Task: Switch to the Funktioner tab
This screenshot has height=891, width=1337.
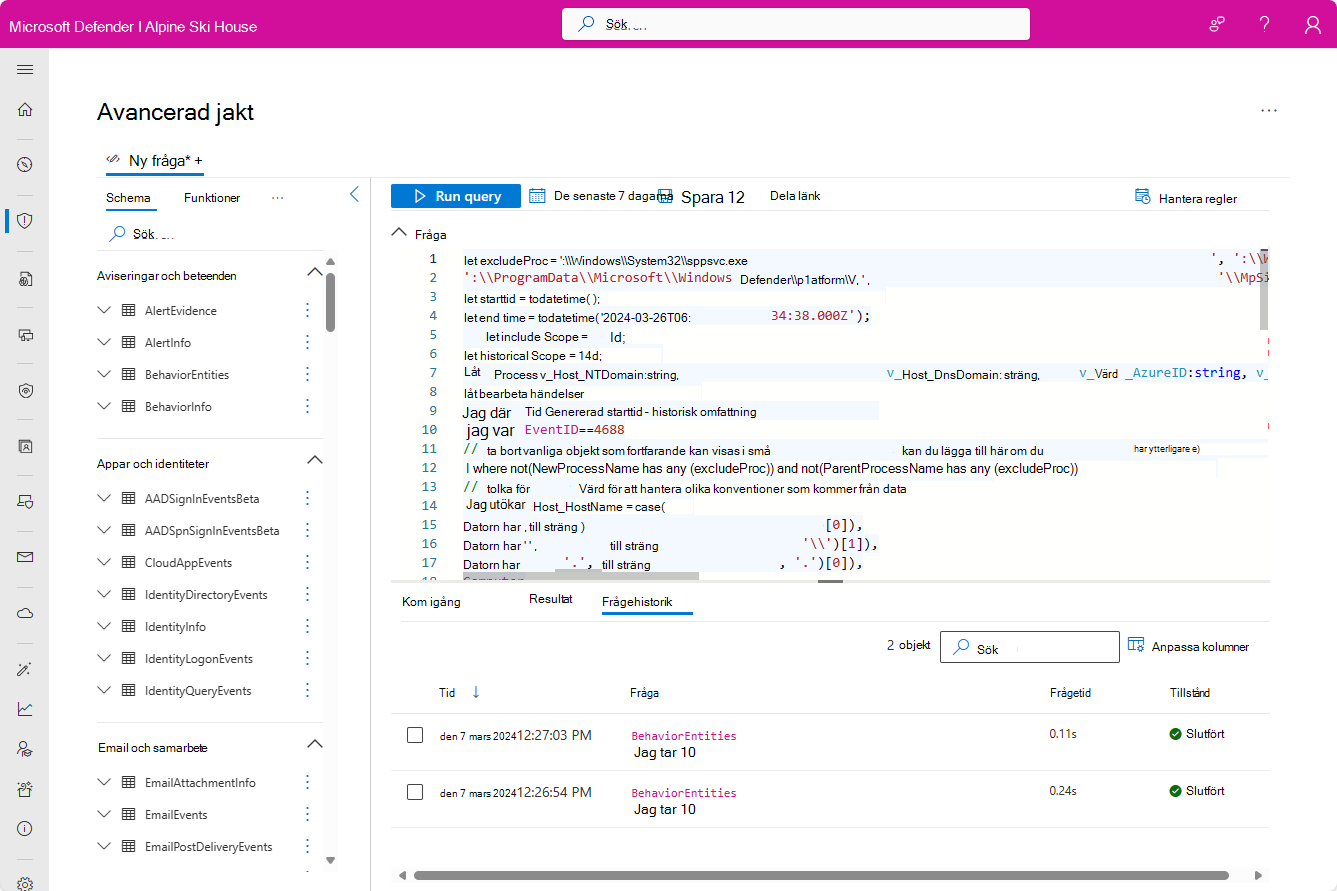Action: click(212, 198)
